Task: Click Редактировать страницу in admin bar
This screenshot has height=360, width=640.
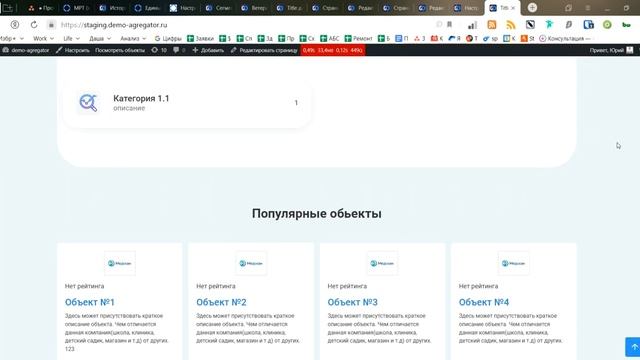Action: point(264,50)
